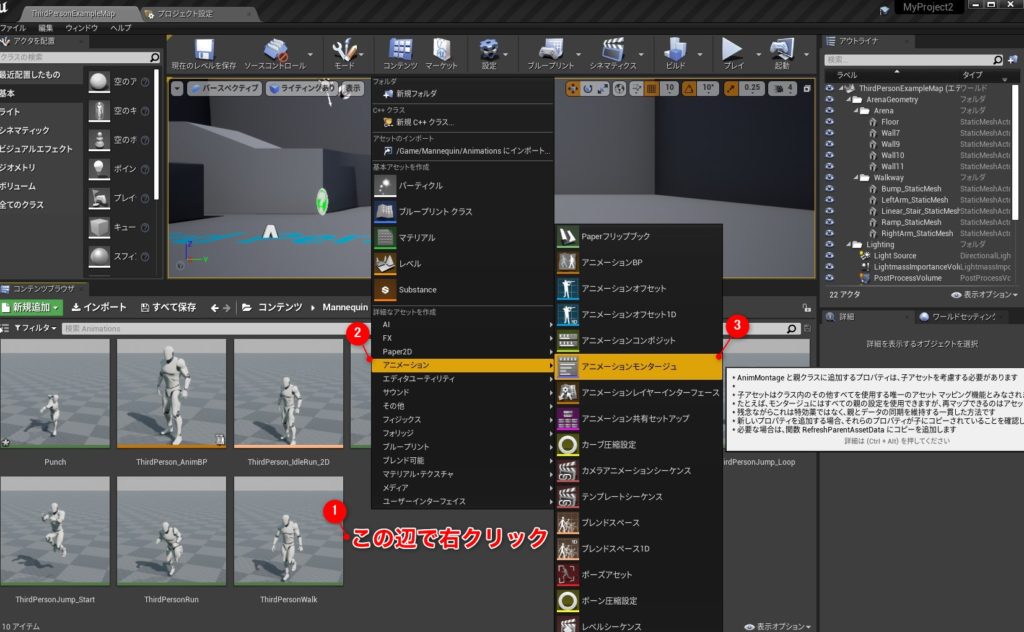The height and width of the screenshot is (632, 1024).
Task: Toggle visibility eye for Wall9
Action: (829, 144)
